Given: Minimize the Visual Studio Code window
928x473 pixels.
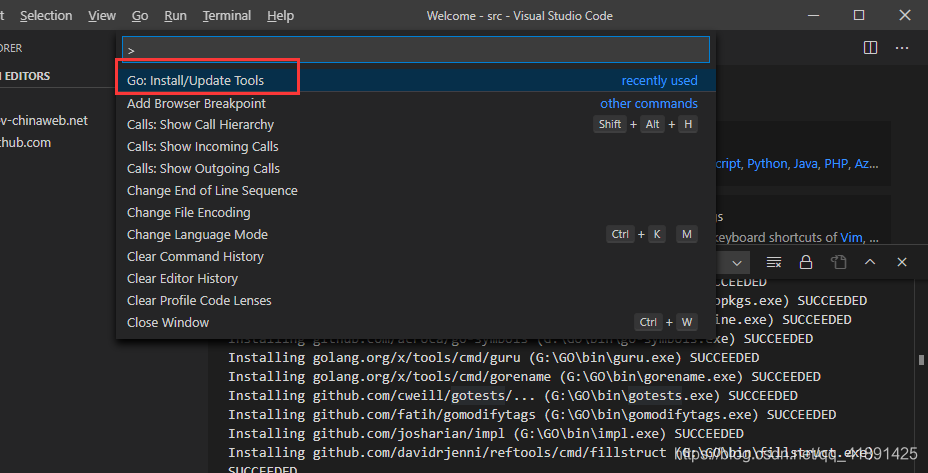Looking at the screenshot, I should click(814, 15).
